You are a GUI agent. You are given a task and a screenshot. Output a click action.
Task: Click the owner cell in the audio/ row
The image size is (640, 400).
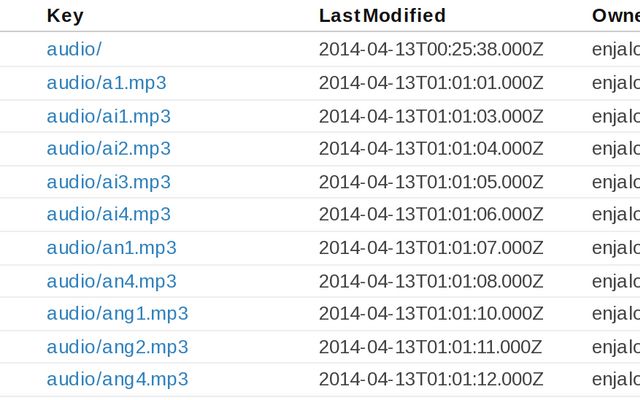pos(615,49)
